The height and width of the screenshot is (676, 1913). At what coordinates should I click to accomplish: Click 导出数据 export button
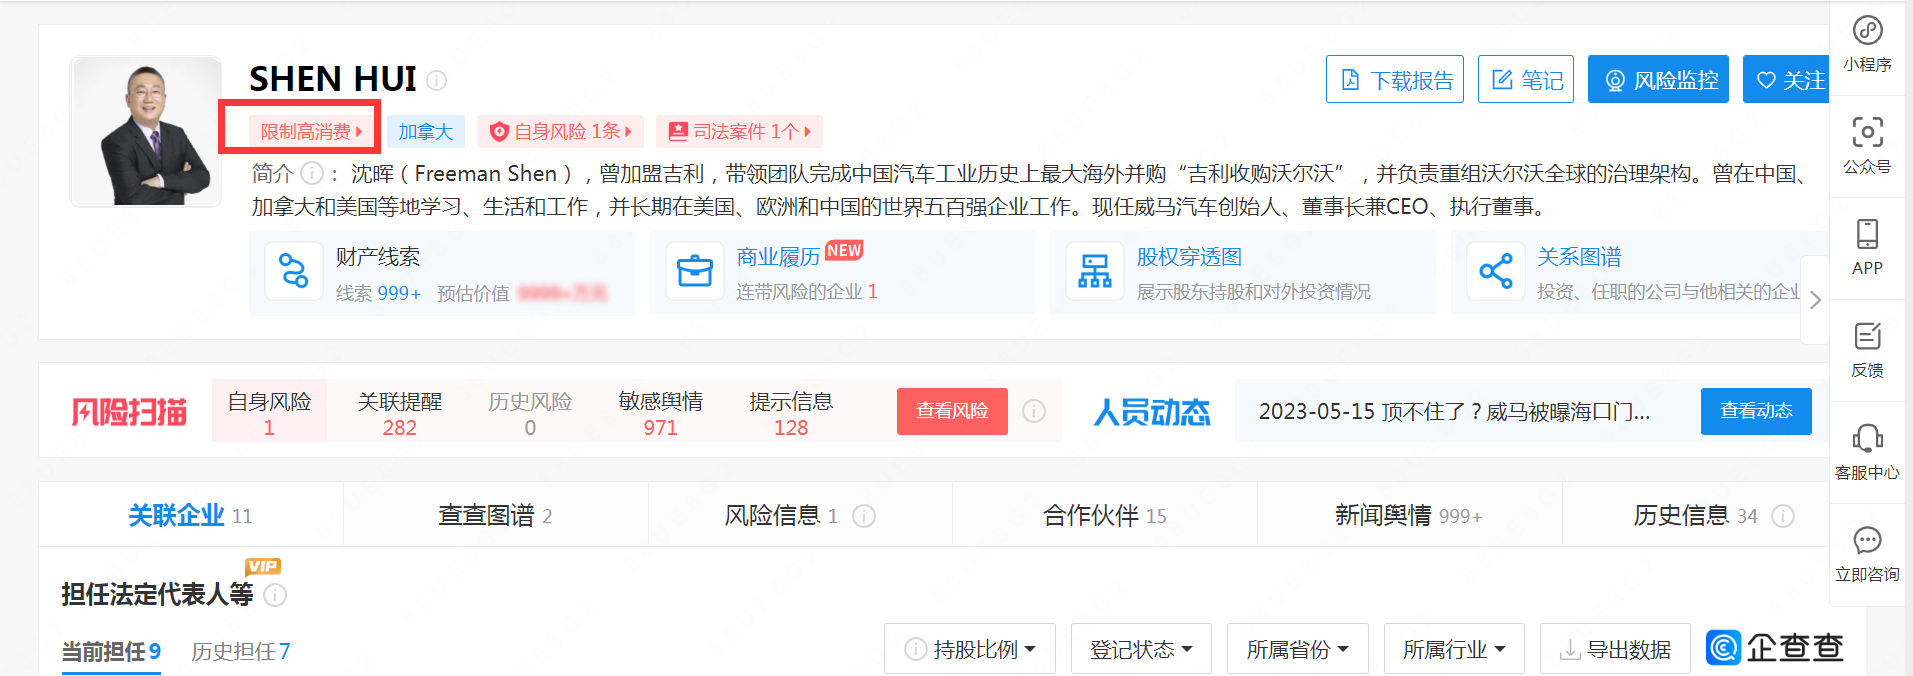coord(1615,649)
